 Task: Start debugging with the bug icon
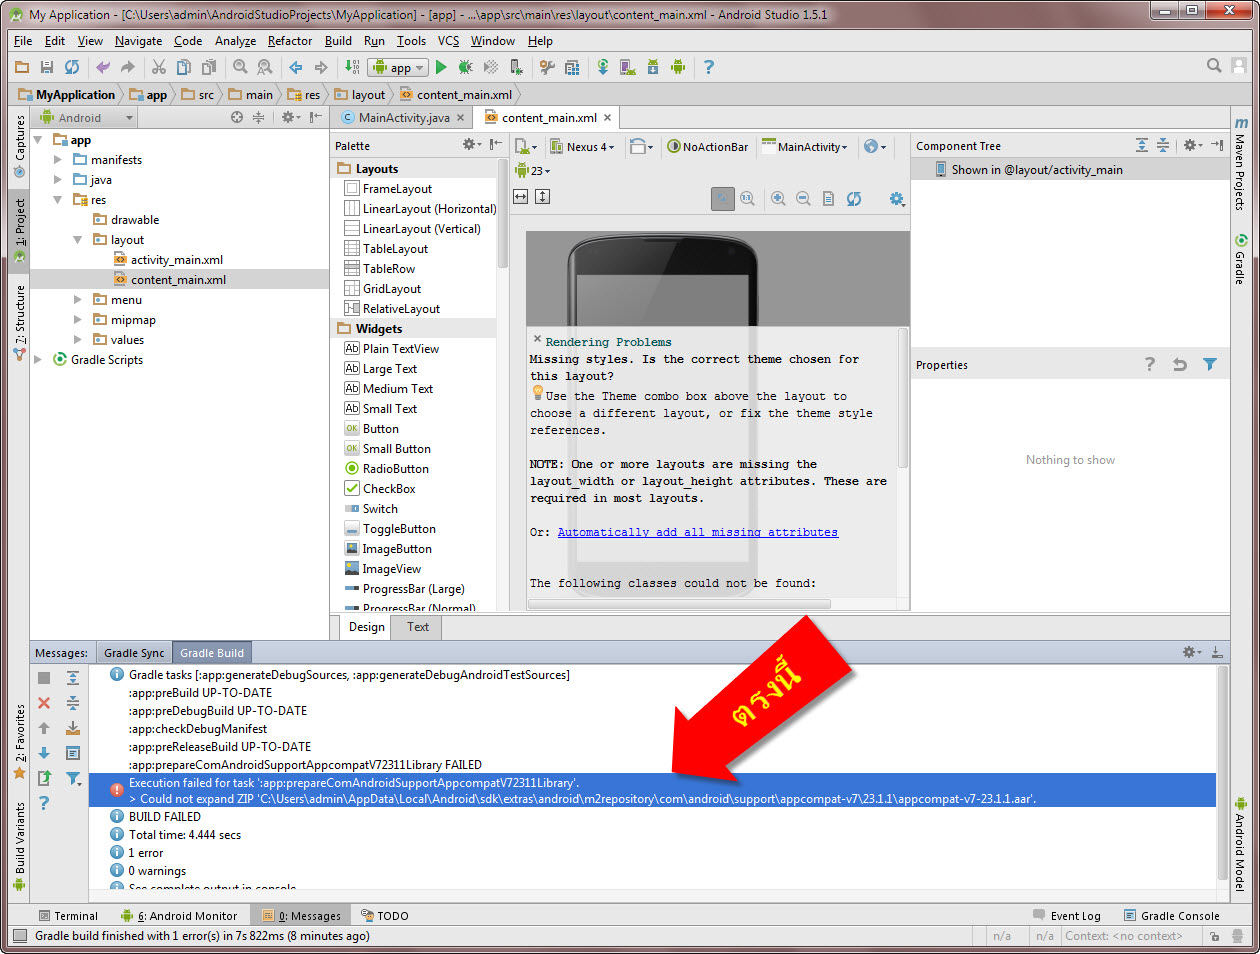[465, 67]
